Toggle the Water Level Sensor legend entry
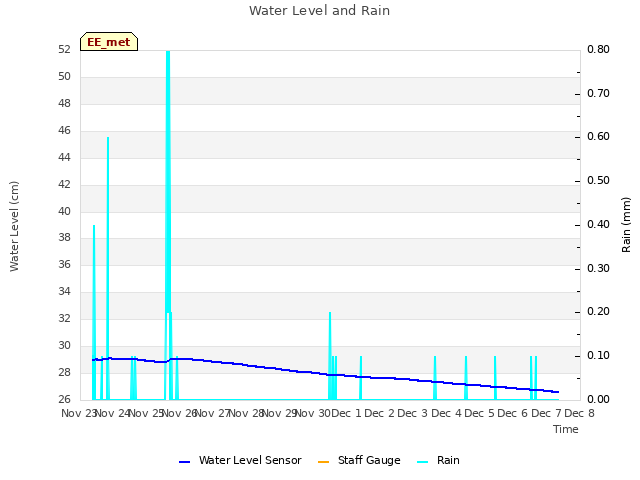This screenshot has width=640, height=480. pyautogui.click(x=240, y=460)
